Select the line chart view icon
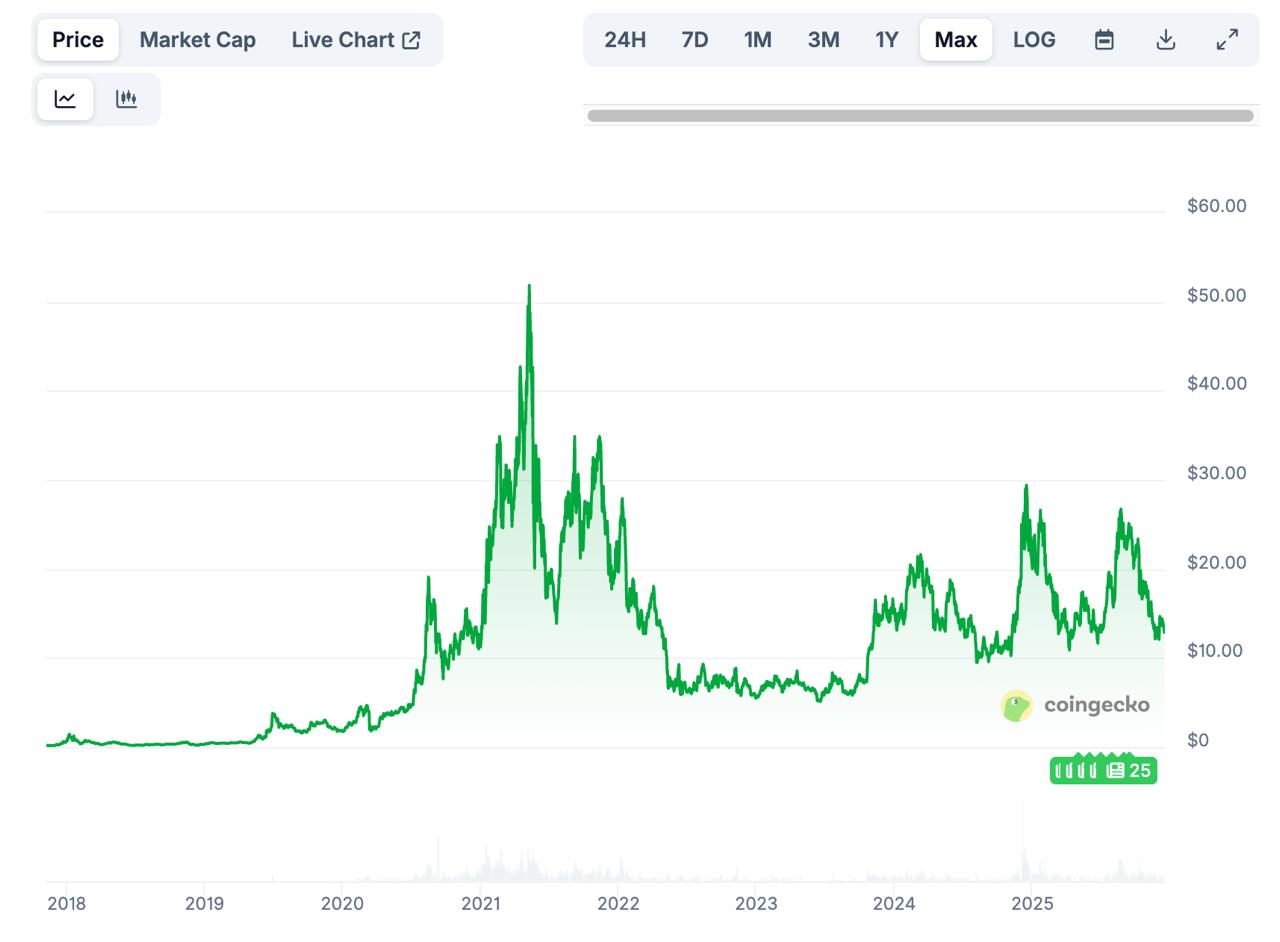Image resolution: width=1280 pixels, height=942 pixels. pyautogui.click(x=65, y=99)
